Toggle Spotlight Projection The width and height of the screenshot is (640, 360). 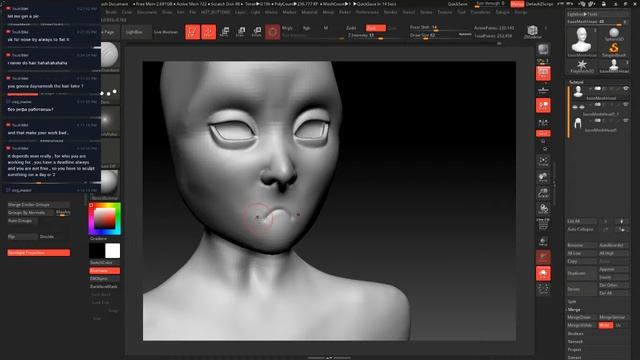[38, 253]
